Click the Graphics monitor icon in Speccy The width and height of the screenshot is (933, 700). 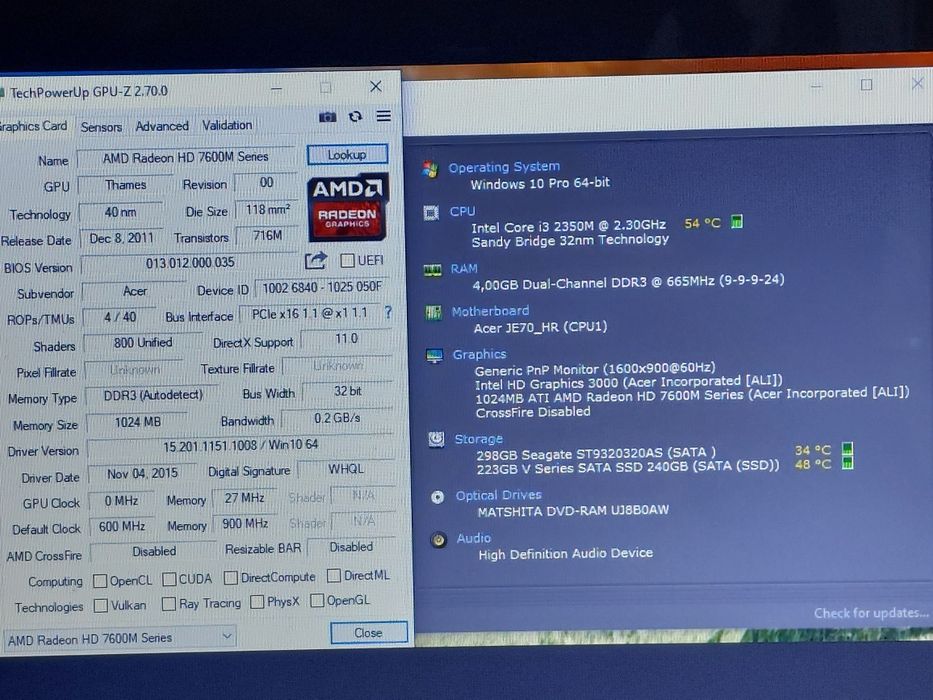pyautogui.click(x=434, y=356)
